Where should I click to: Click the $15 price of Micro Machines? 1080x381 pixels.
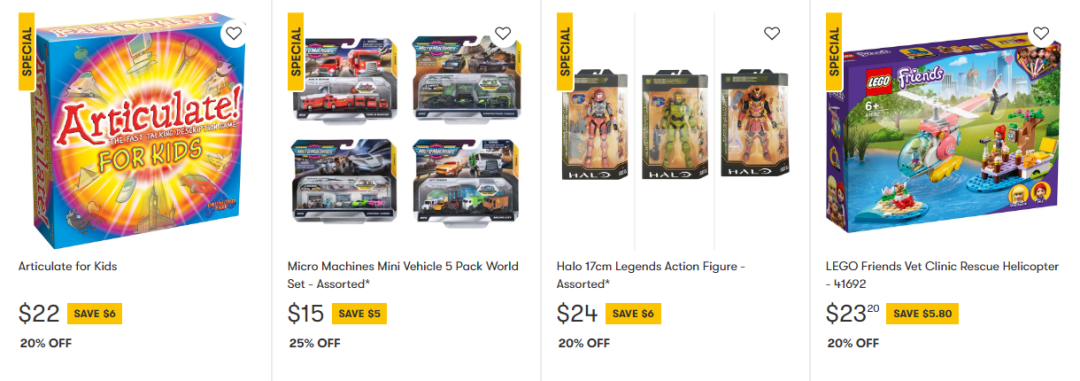306,314
